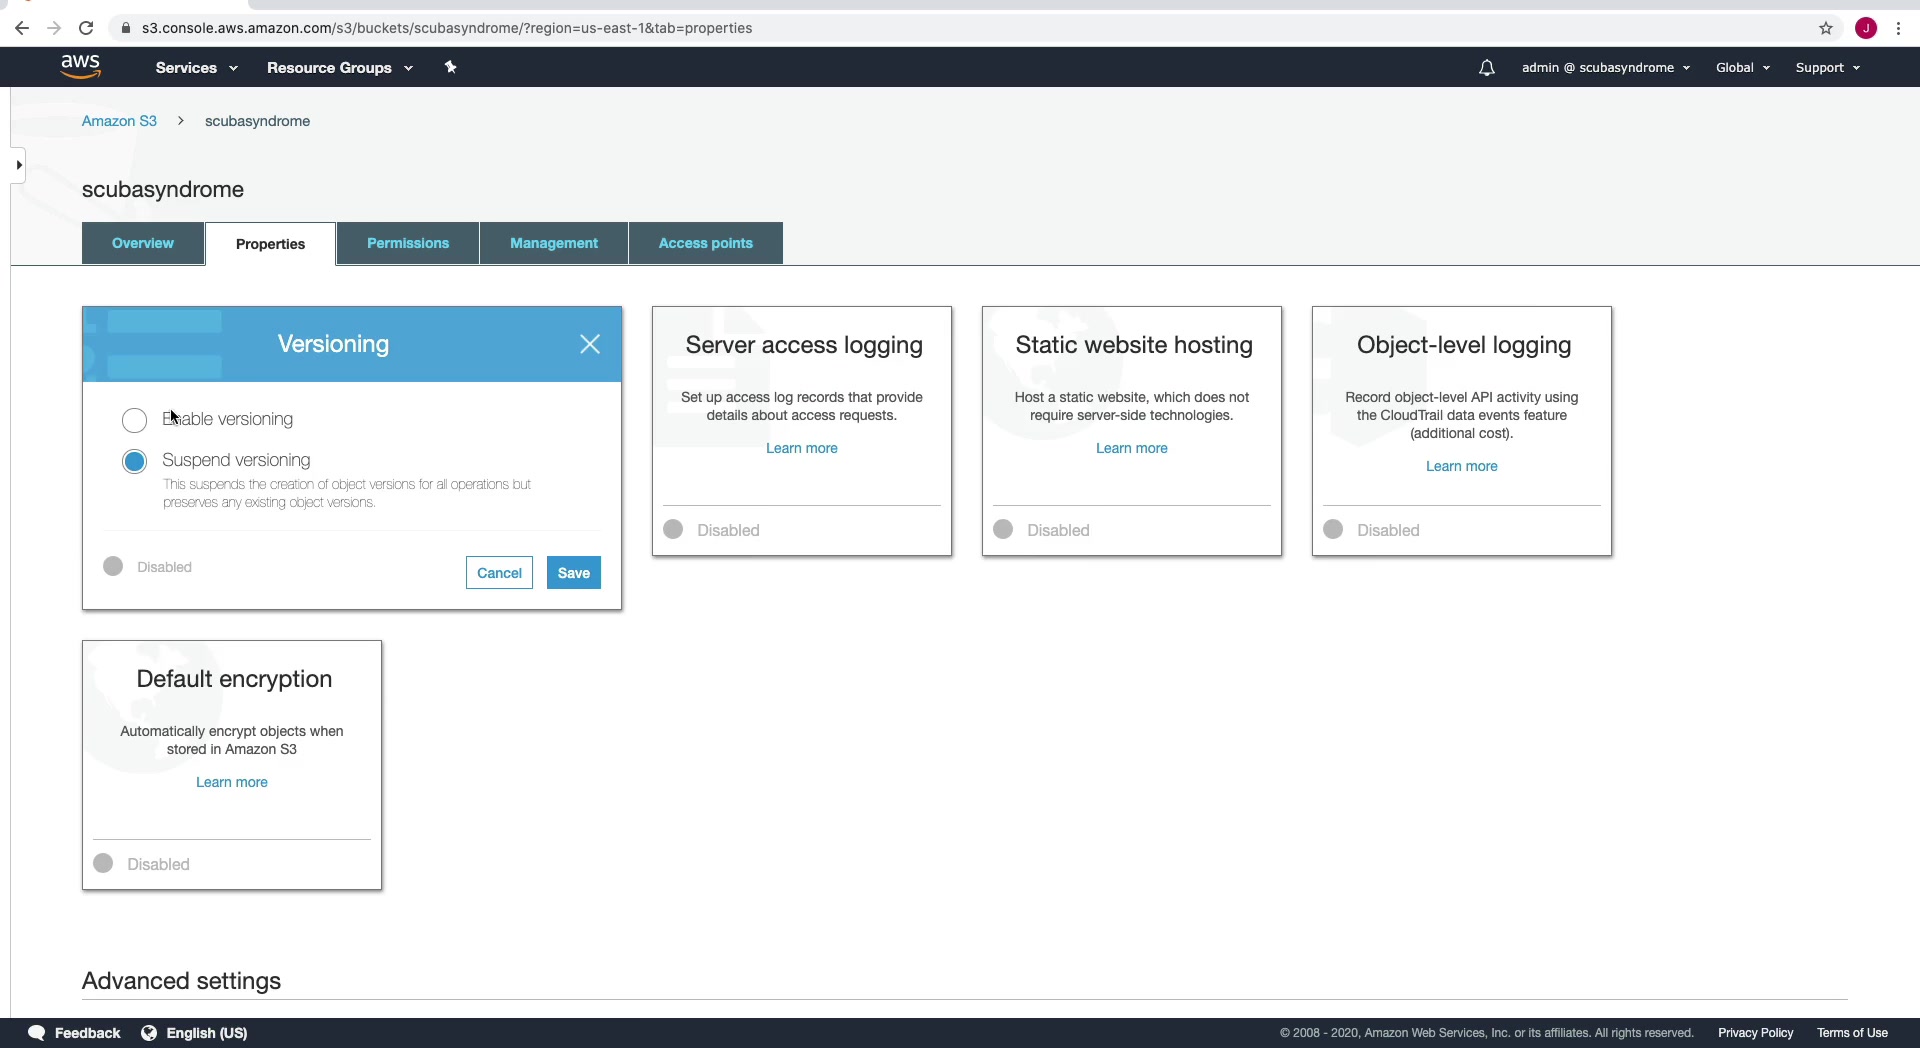Switch to the Permissions tab
Viewport: 1920px width, 1048px height.
click(408, 243)
